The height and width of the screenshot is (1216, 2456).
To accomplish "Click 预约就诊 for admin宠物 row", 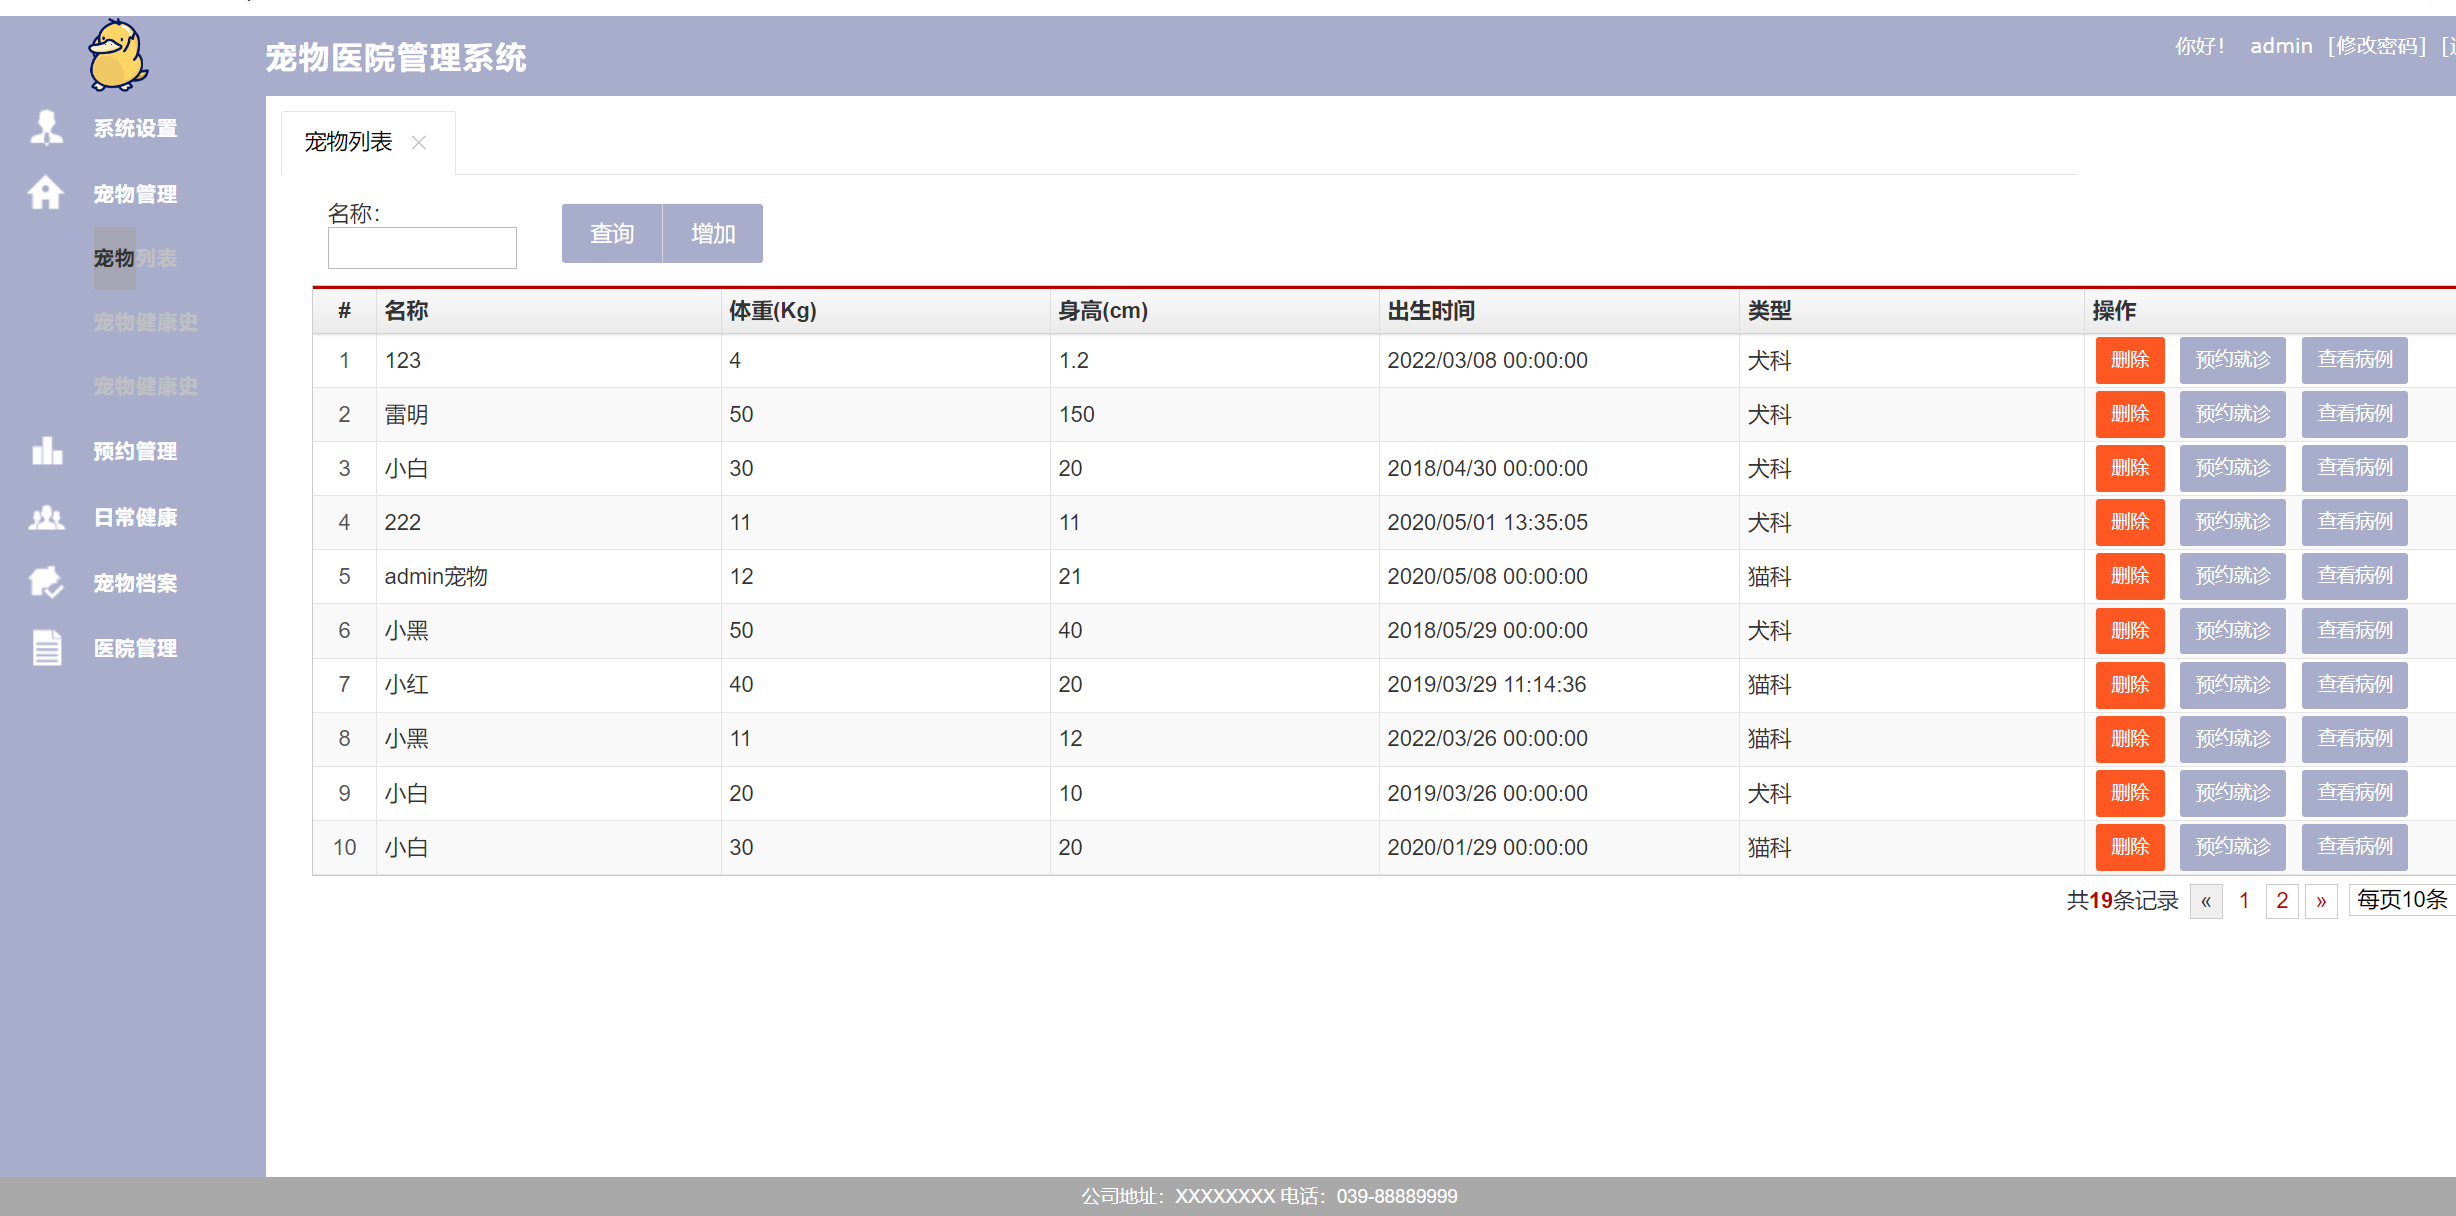I will [2232, 576].
